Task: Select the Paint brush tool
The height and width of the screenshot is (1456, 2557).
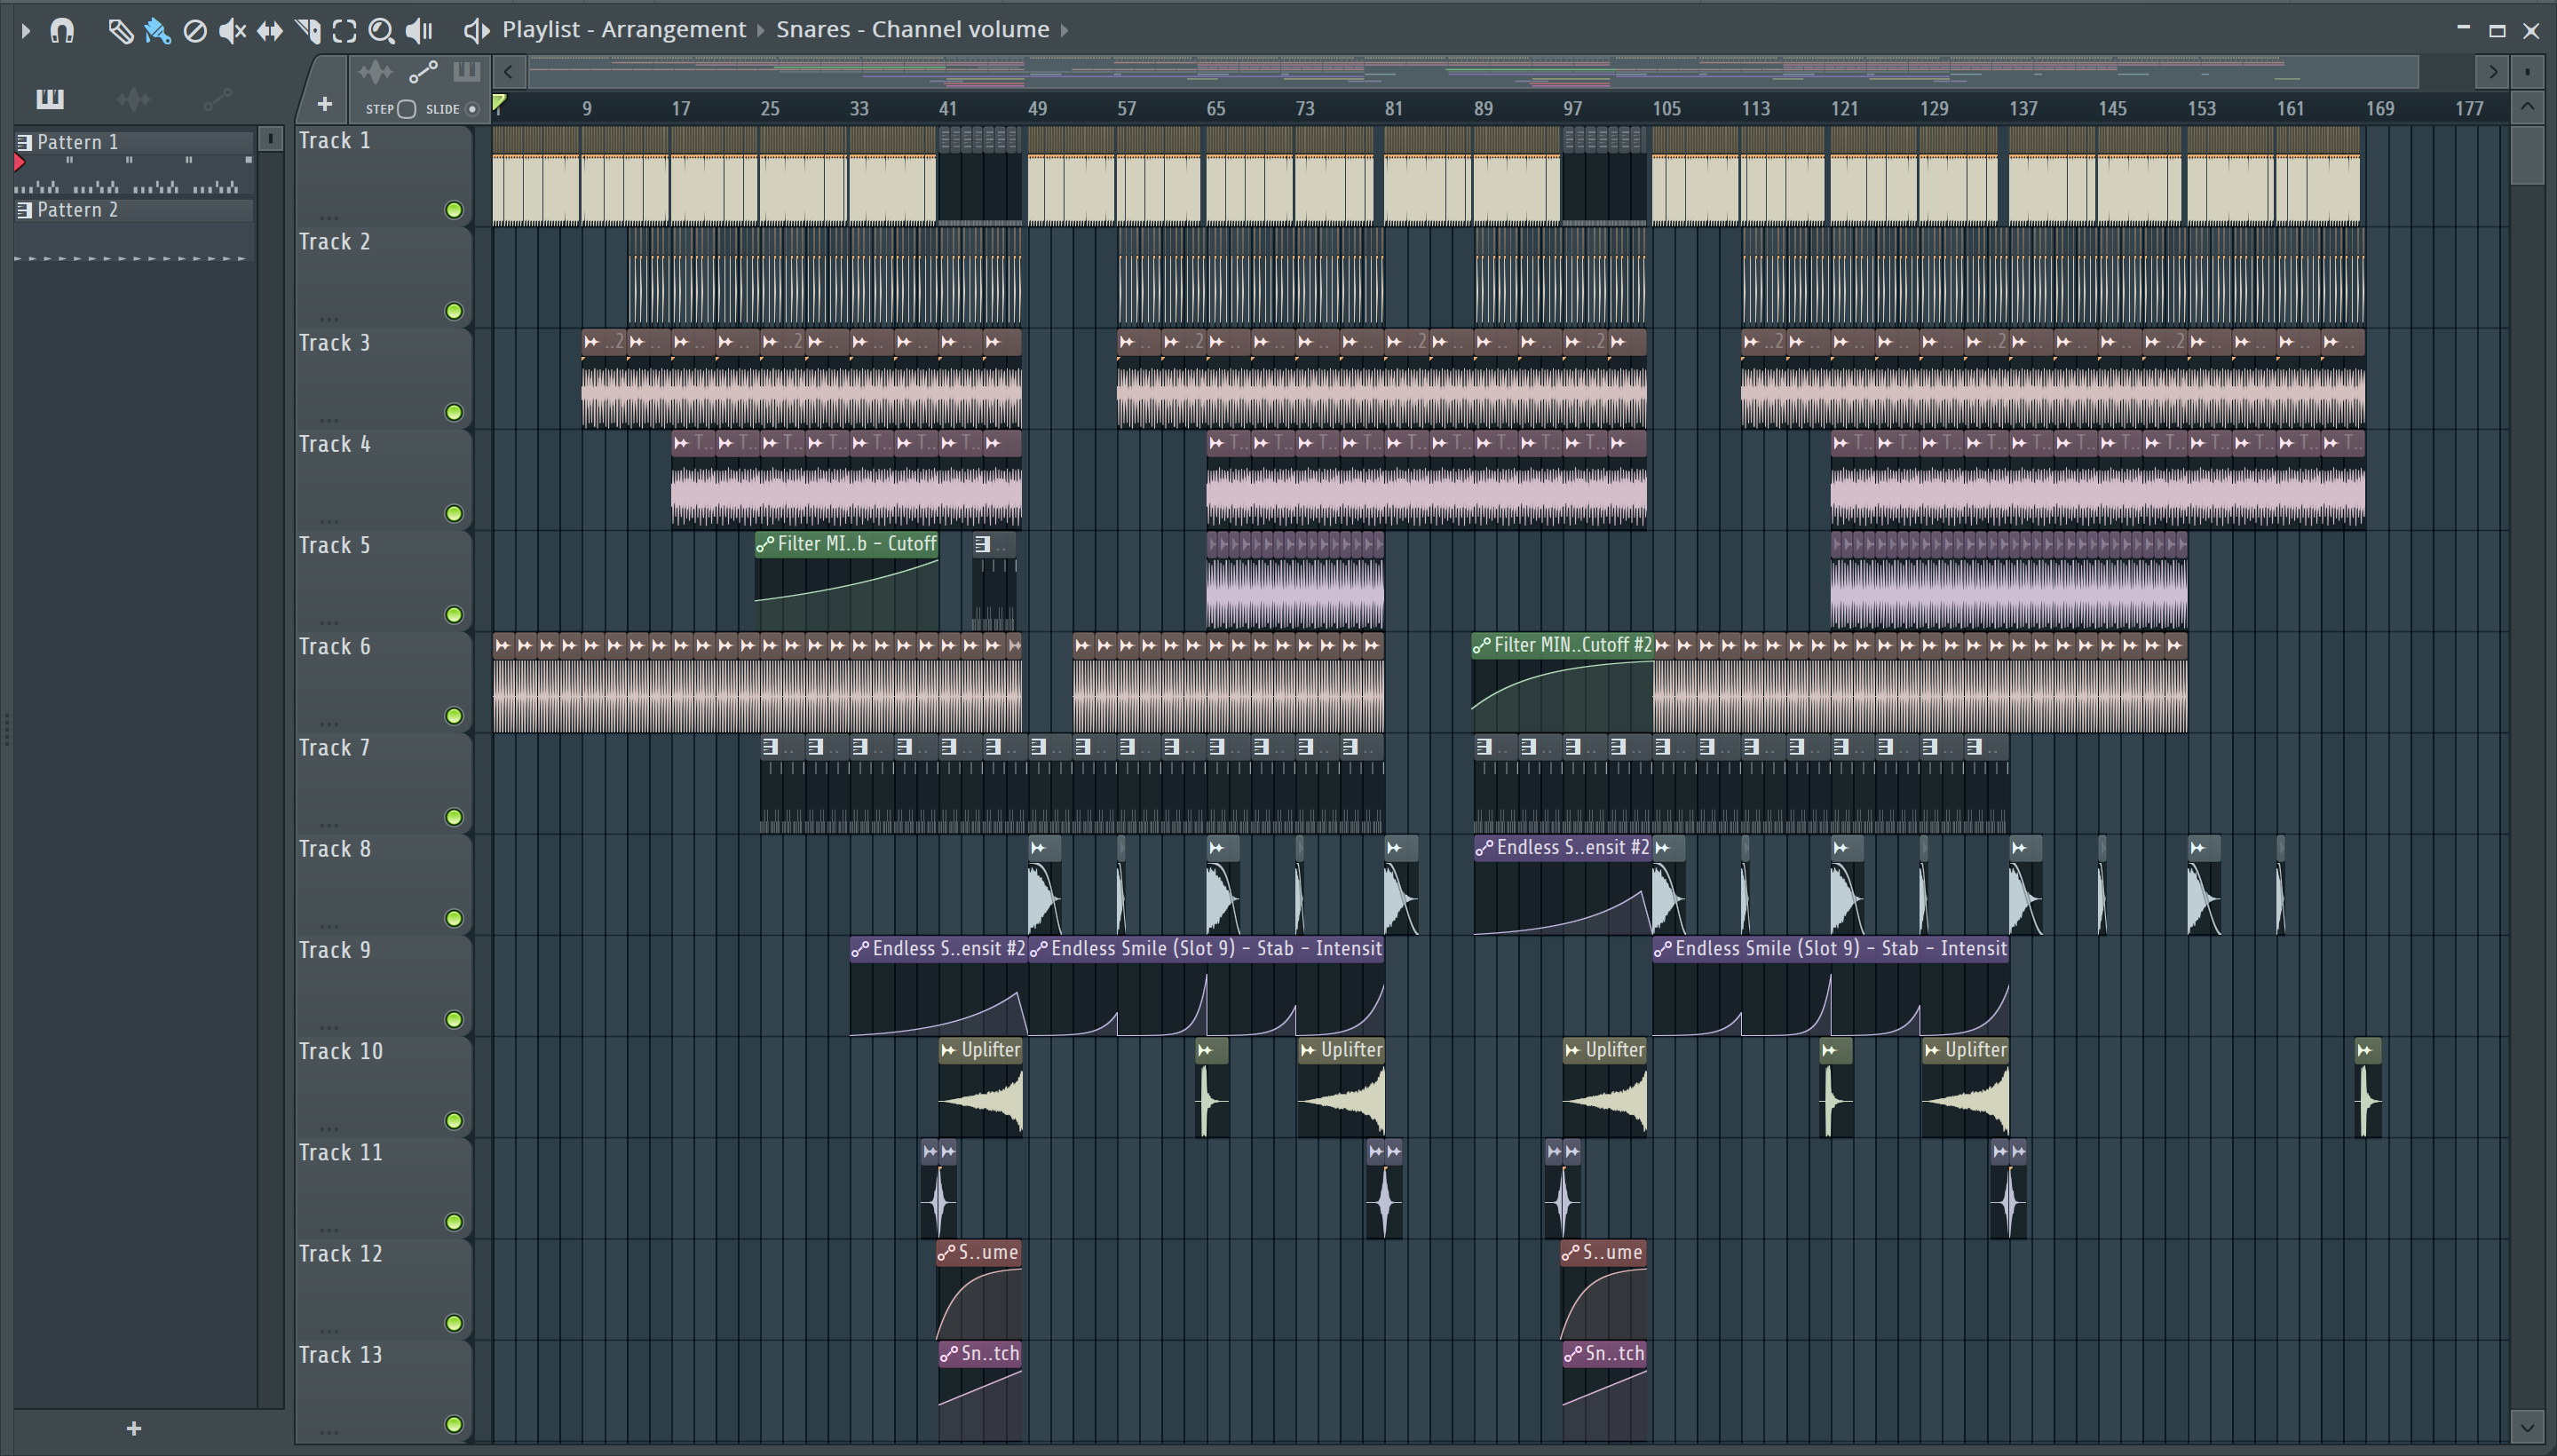Action: coord(157,31)
